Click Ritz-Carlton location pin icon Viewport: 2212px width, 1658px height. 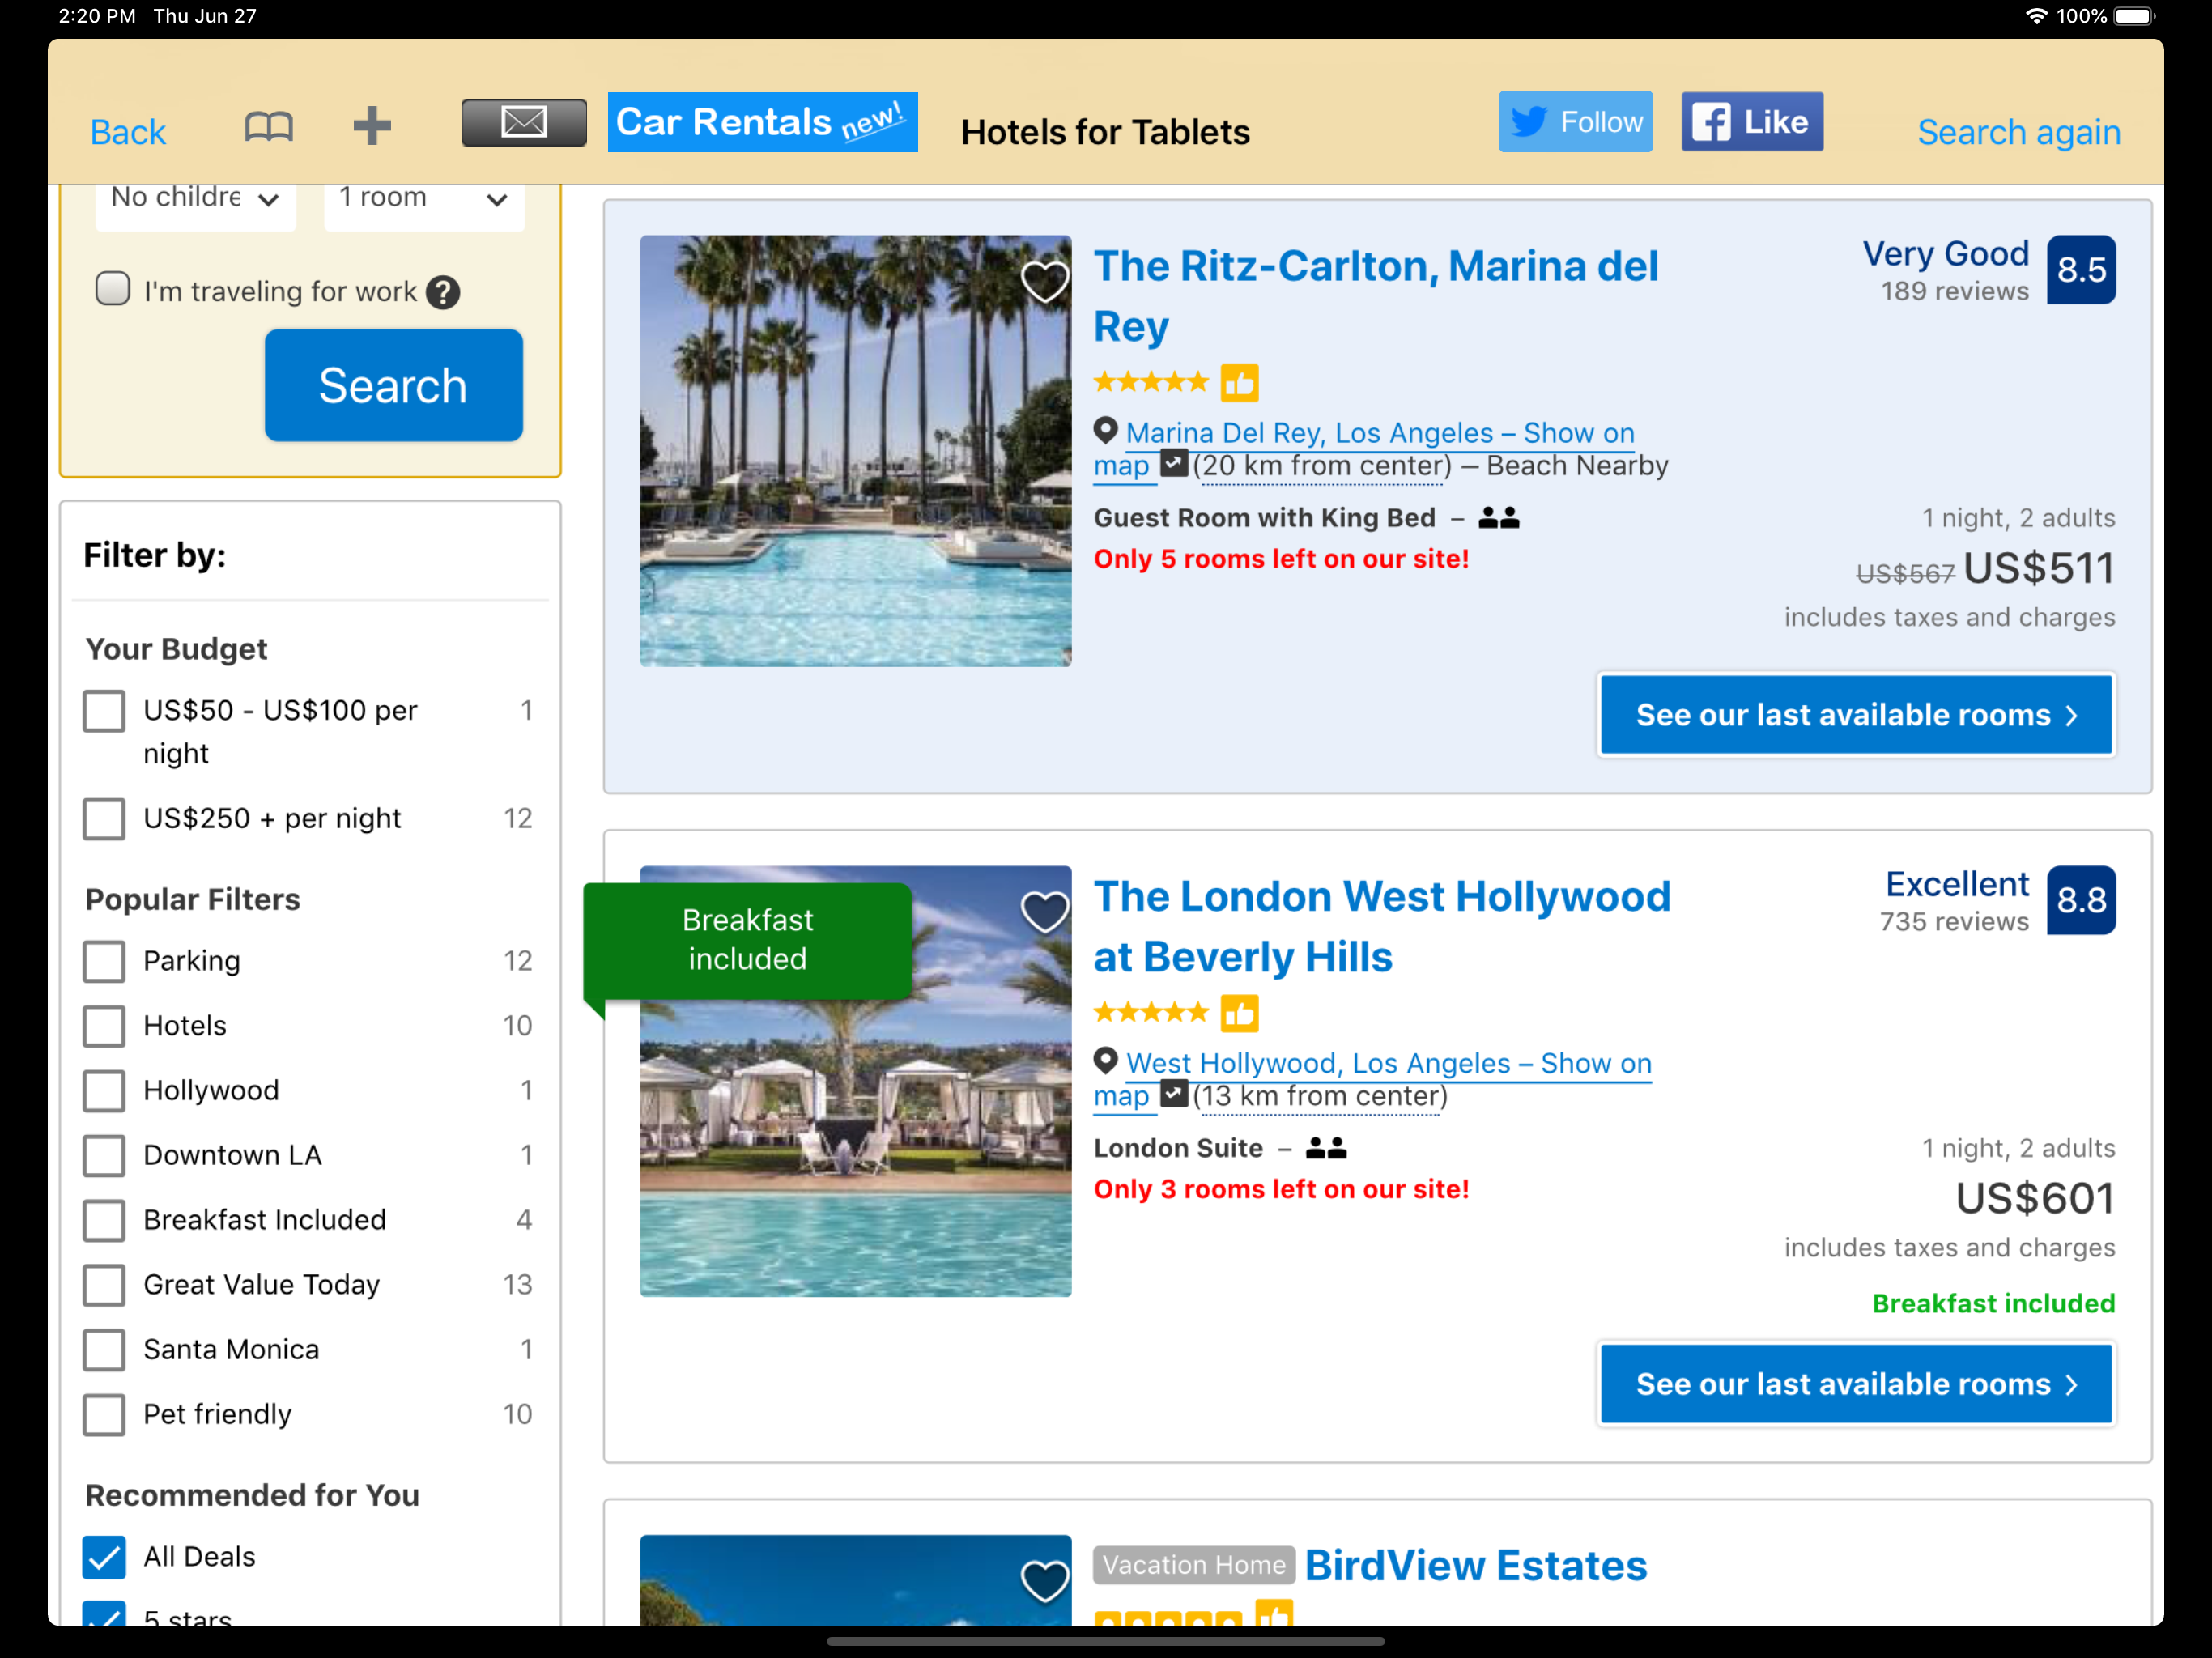[x=1105, y=431]
